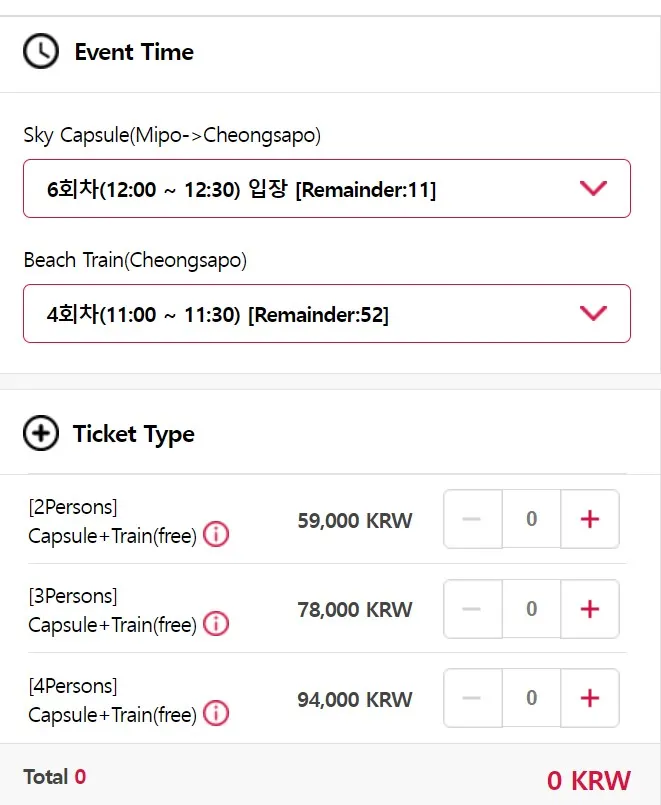
Task: Click the 2Persons quantity number field
Action: pyautogui.click(x=531, y=519)
